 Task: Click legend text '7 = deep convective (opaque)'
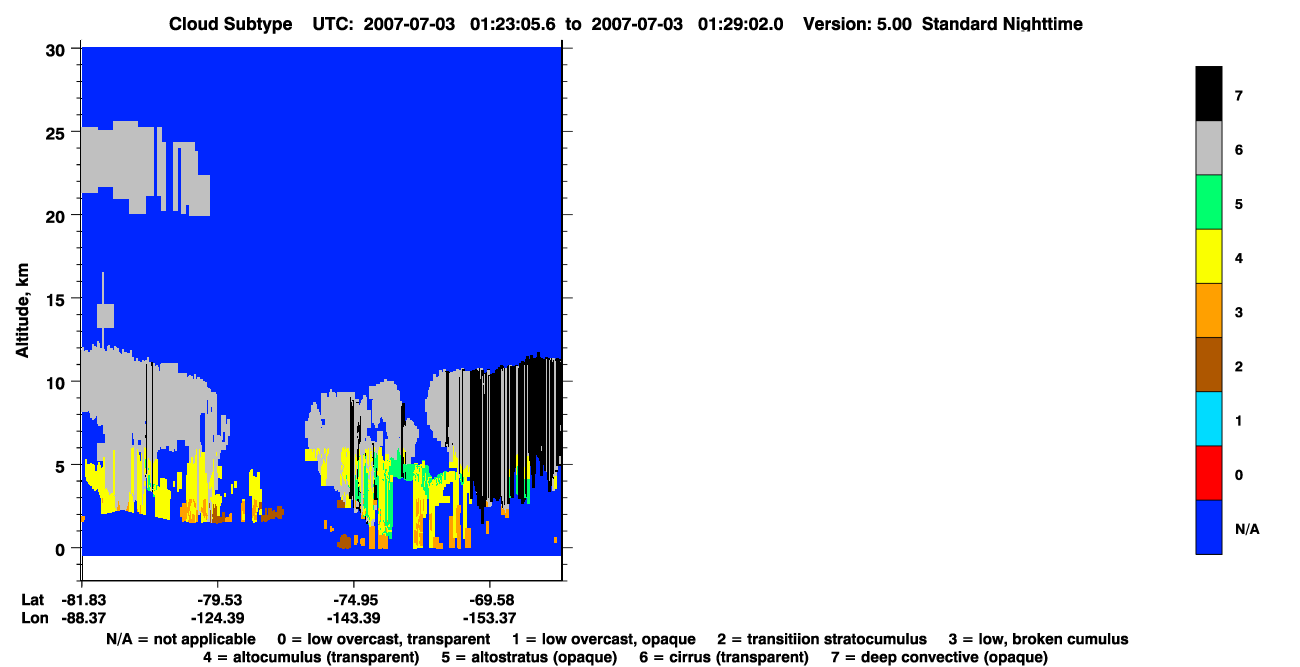coord(939,658)
